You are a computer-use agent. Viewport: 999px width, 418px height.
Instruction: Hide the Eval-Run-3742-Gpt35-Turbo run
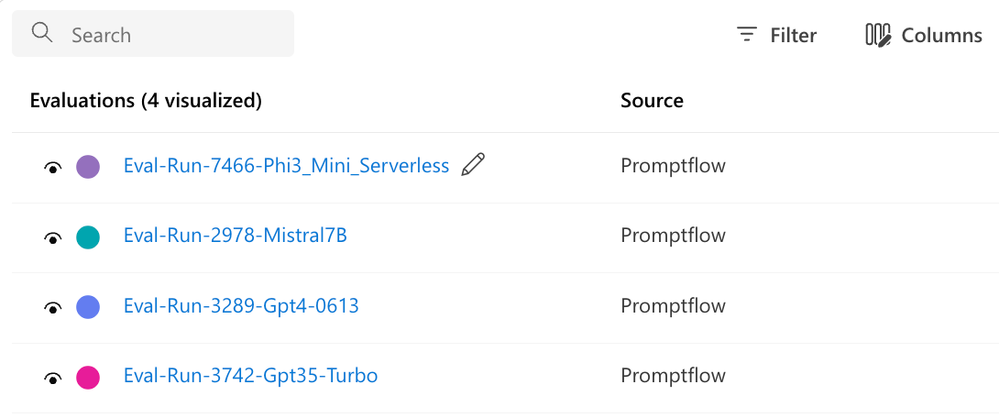(x=53, y=377)
